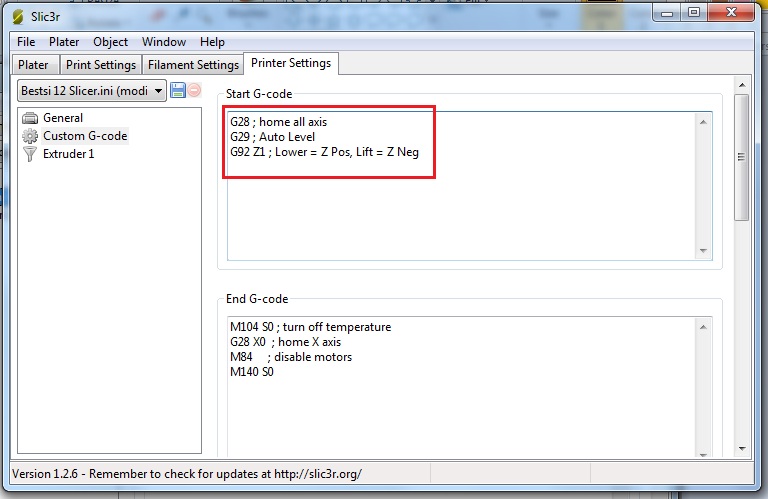Click the funnel icon beside Extruder 1

[30, 154]
